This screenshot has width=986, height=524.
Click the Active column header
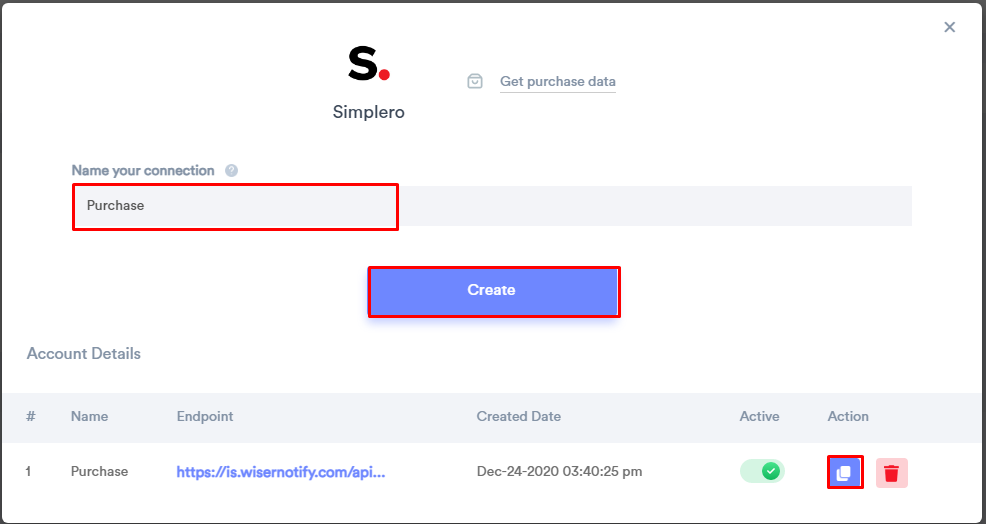[760, 416]
